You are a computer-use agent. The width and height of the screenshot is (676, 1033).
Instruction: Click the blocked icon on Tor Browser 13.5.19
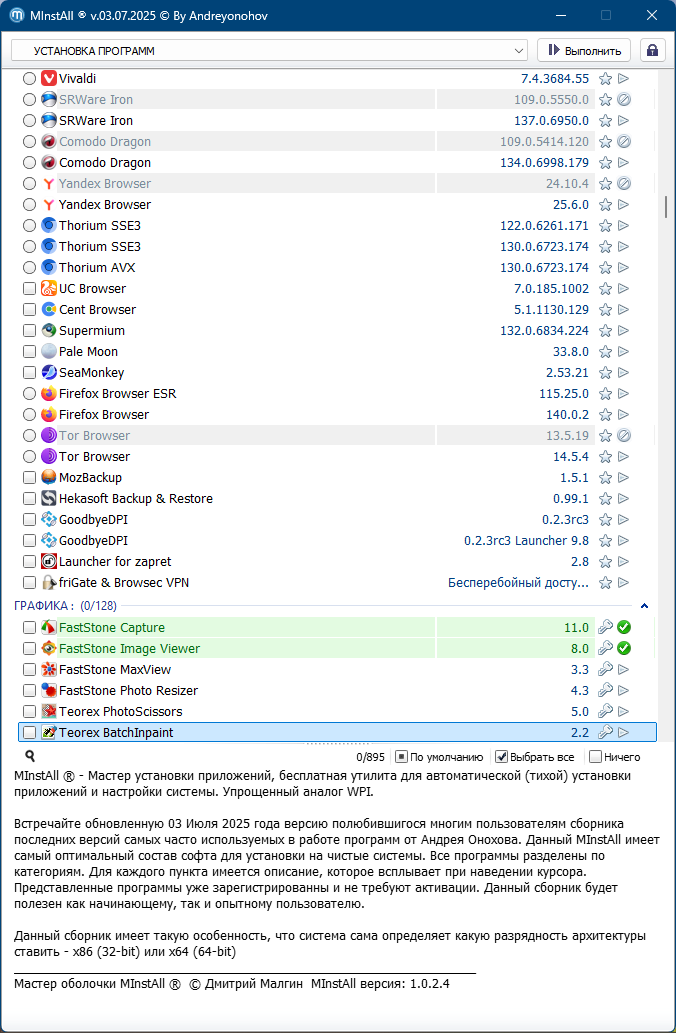tap(624, 435)
